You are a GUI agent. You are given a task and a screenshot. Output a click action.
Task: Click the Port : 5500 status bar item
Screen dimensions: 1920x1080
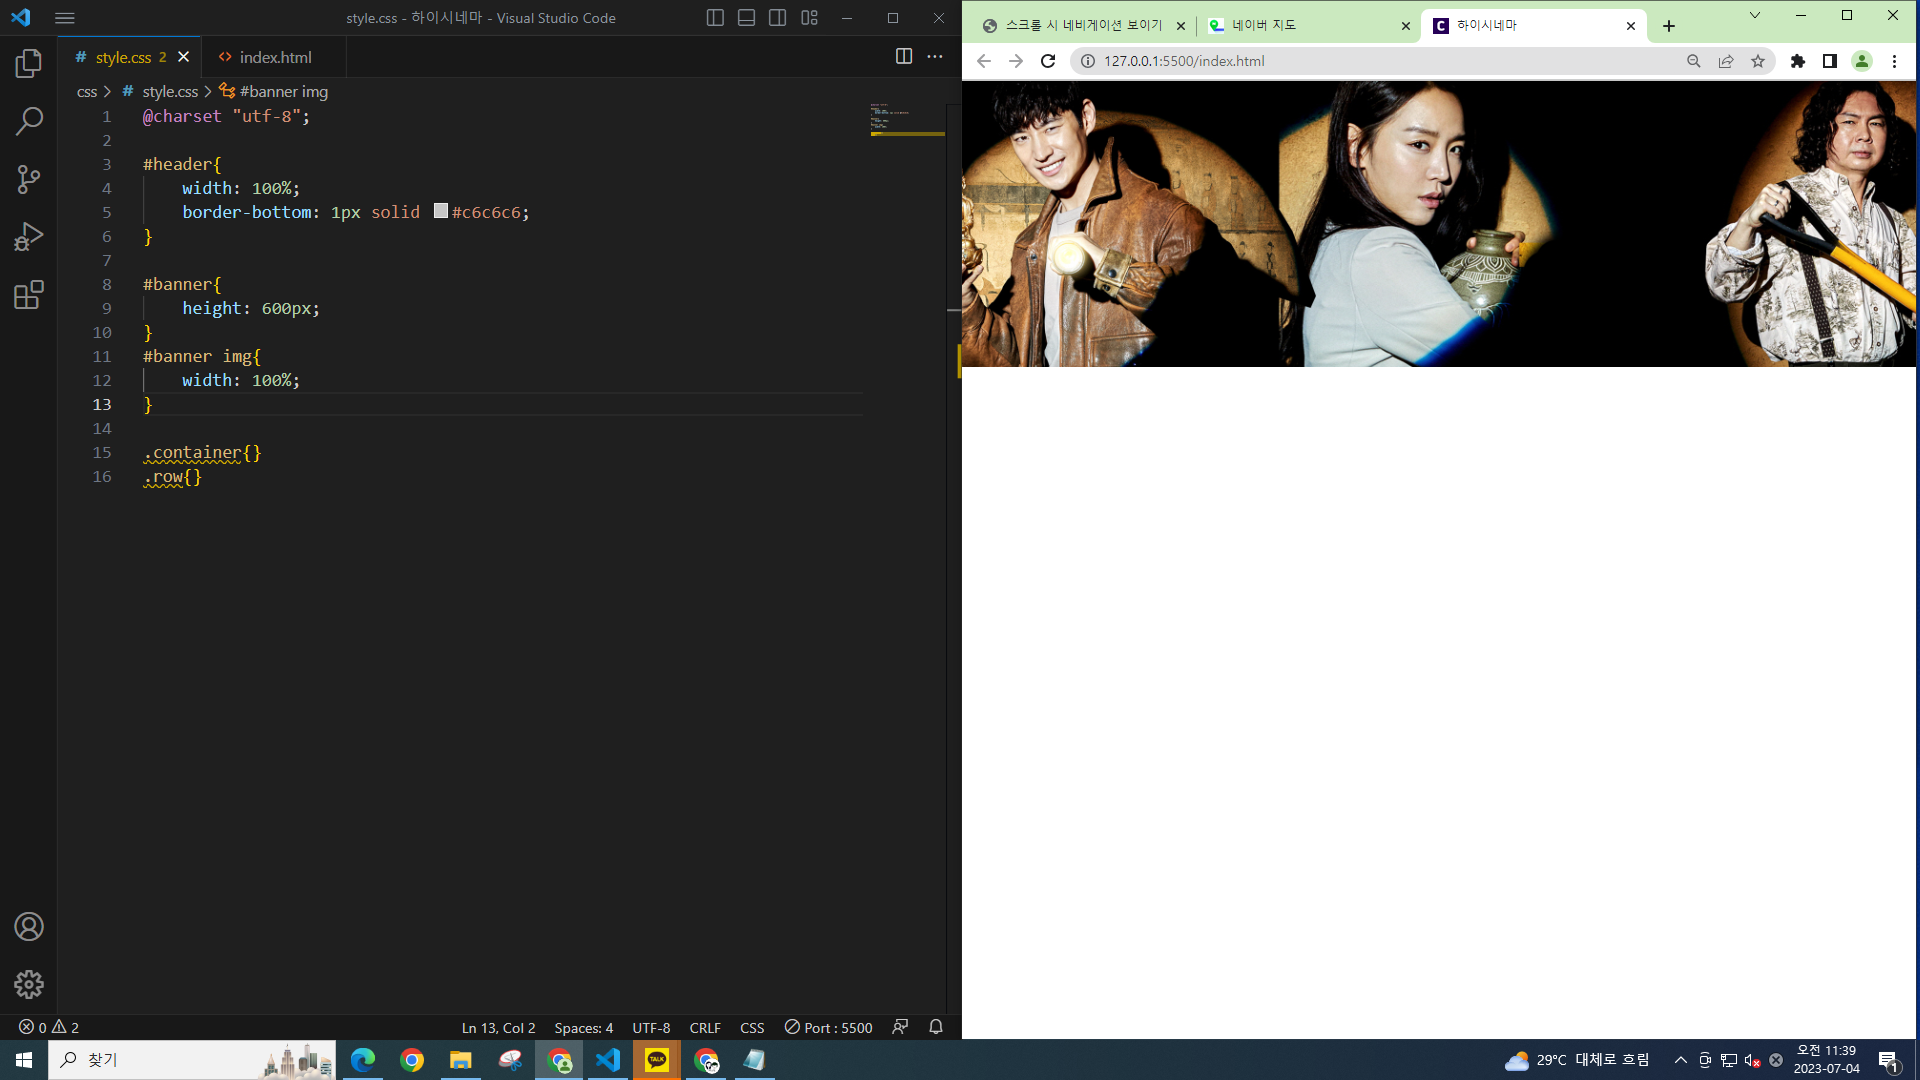click(x=829, y=1028)
